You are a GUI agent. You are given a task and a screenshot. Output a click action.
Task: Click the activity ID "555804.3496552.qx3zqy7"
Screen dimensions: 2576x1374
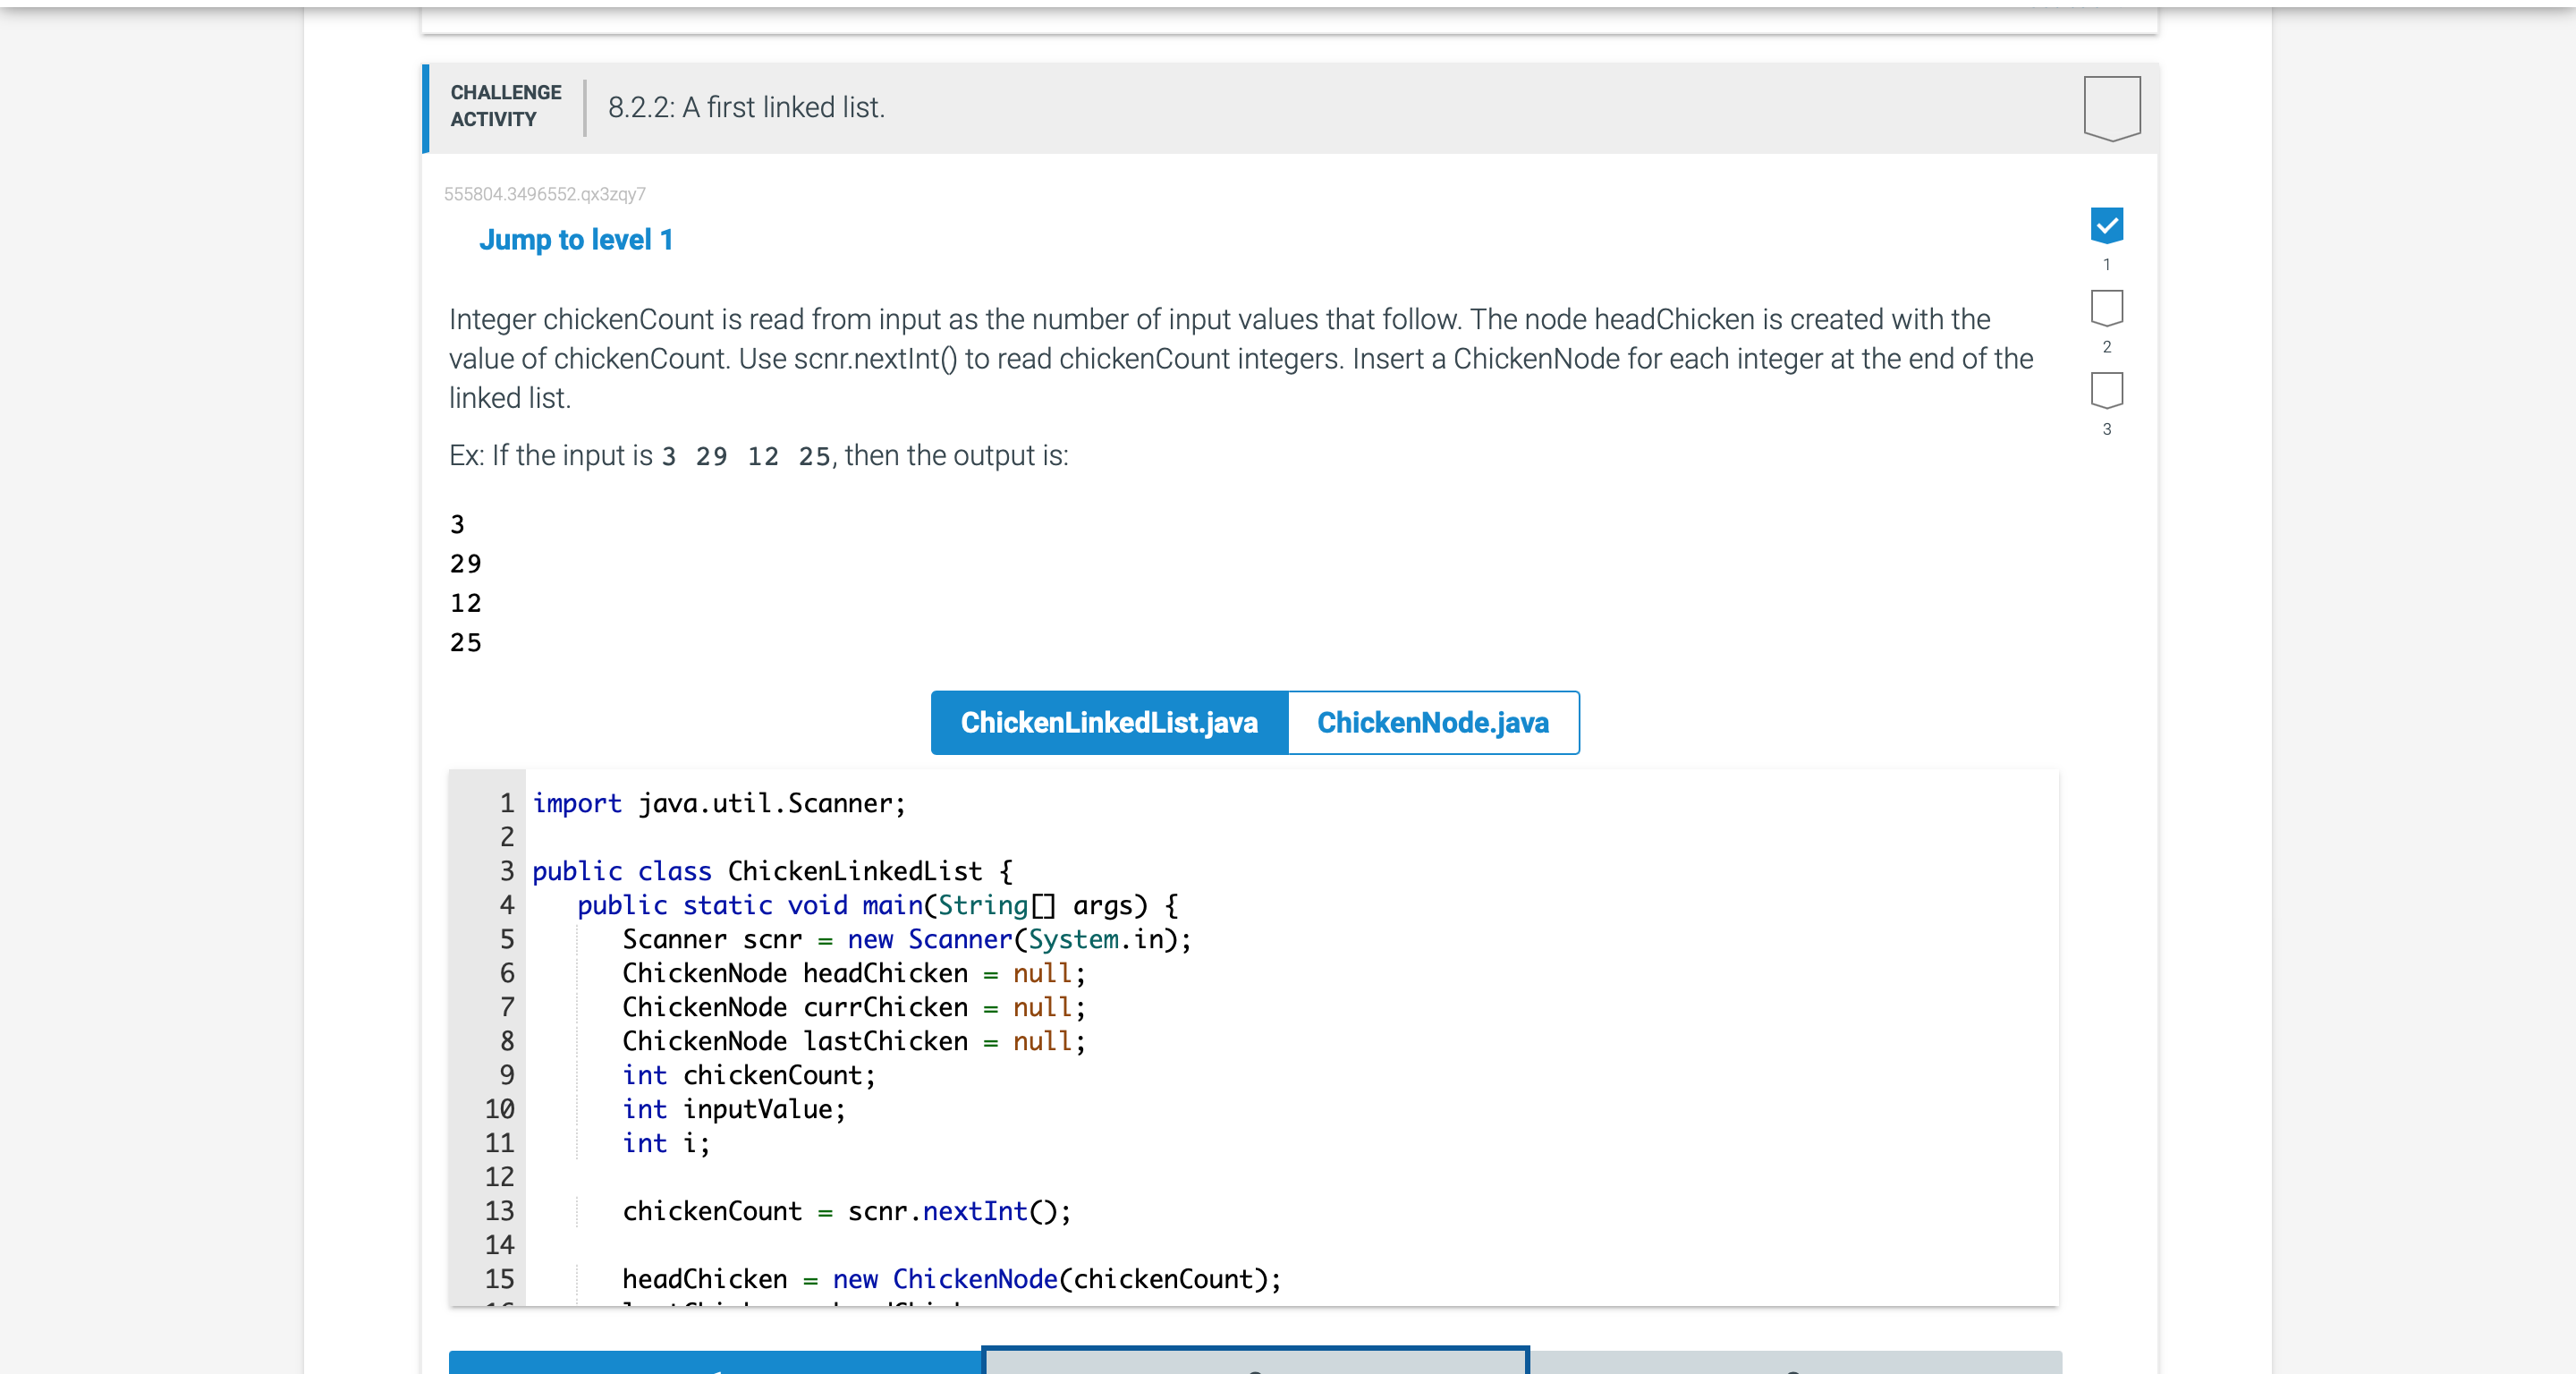coord(545,193)
